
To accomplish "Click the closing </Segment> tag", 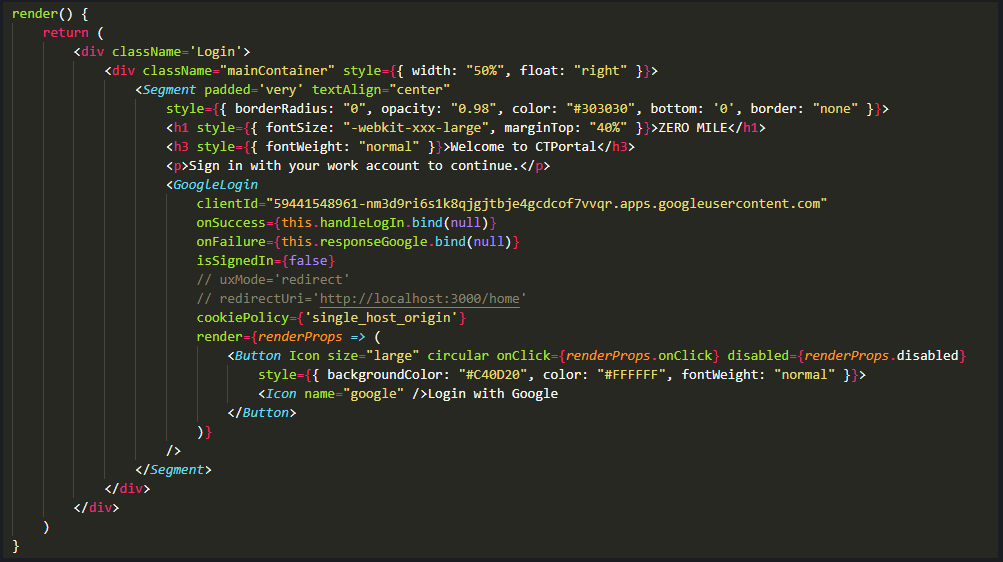I will (x=173, y=470).
